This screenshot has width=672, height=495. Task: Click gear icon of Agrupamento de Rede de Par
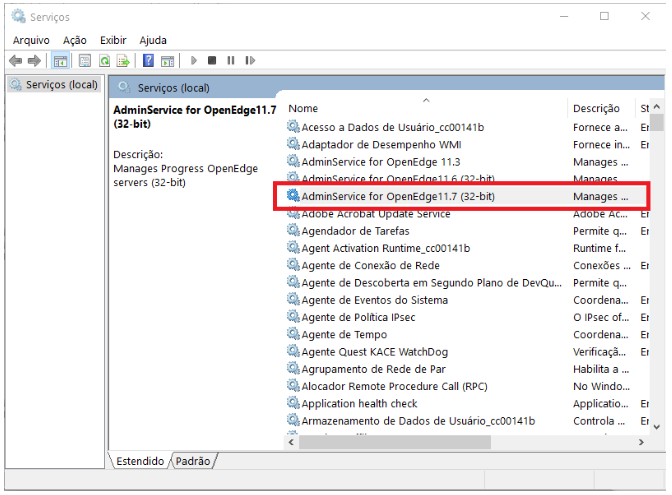(293, 368)
